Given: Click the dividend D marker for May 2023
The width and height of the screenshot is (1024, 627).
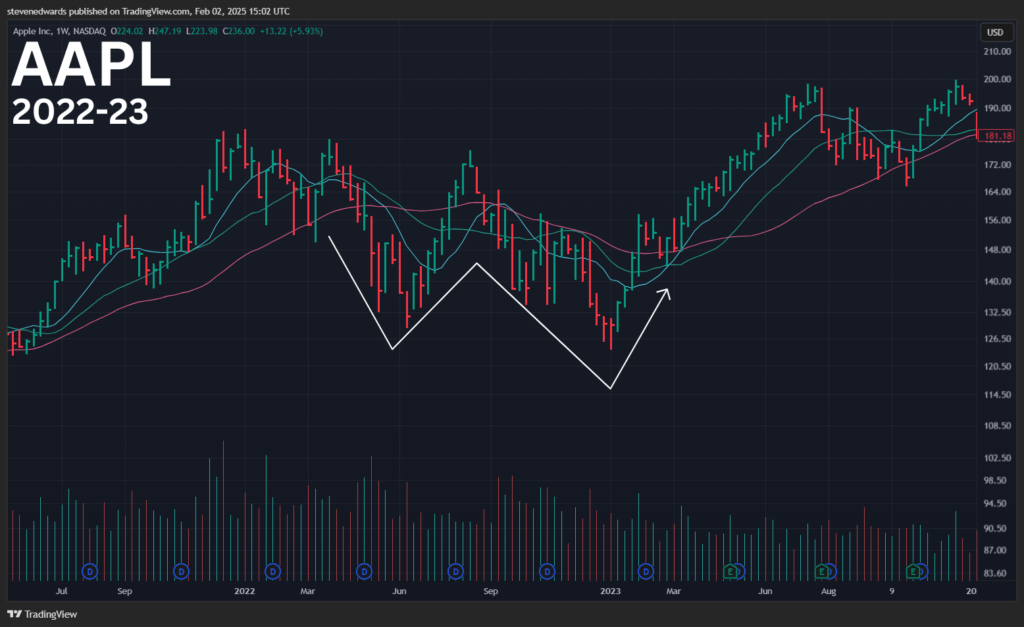Looking at the screenshot, I should coord(739,571).
